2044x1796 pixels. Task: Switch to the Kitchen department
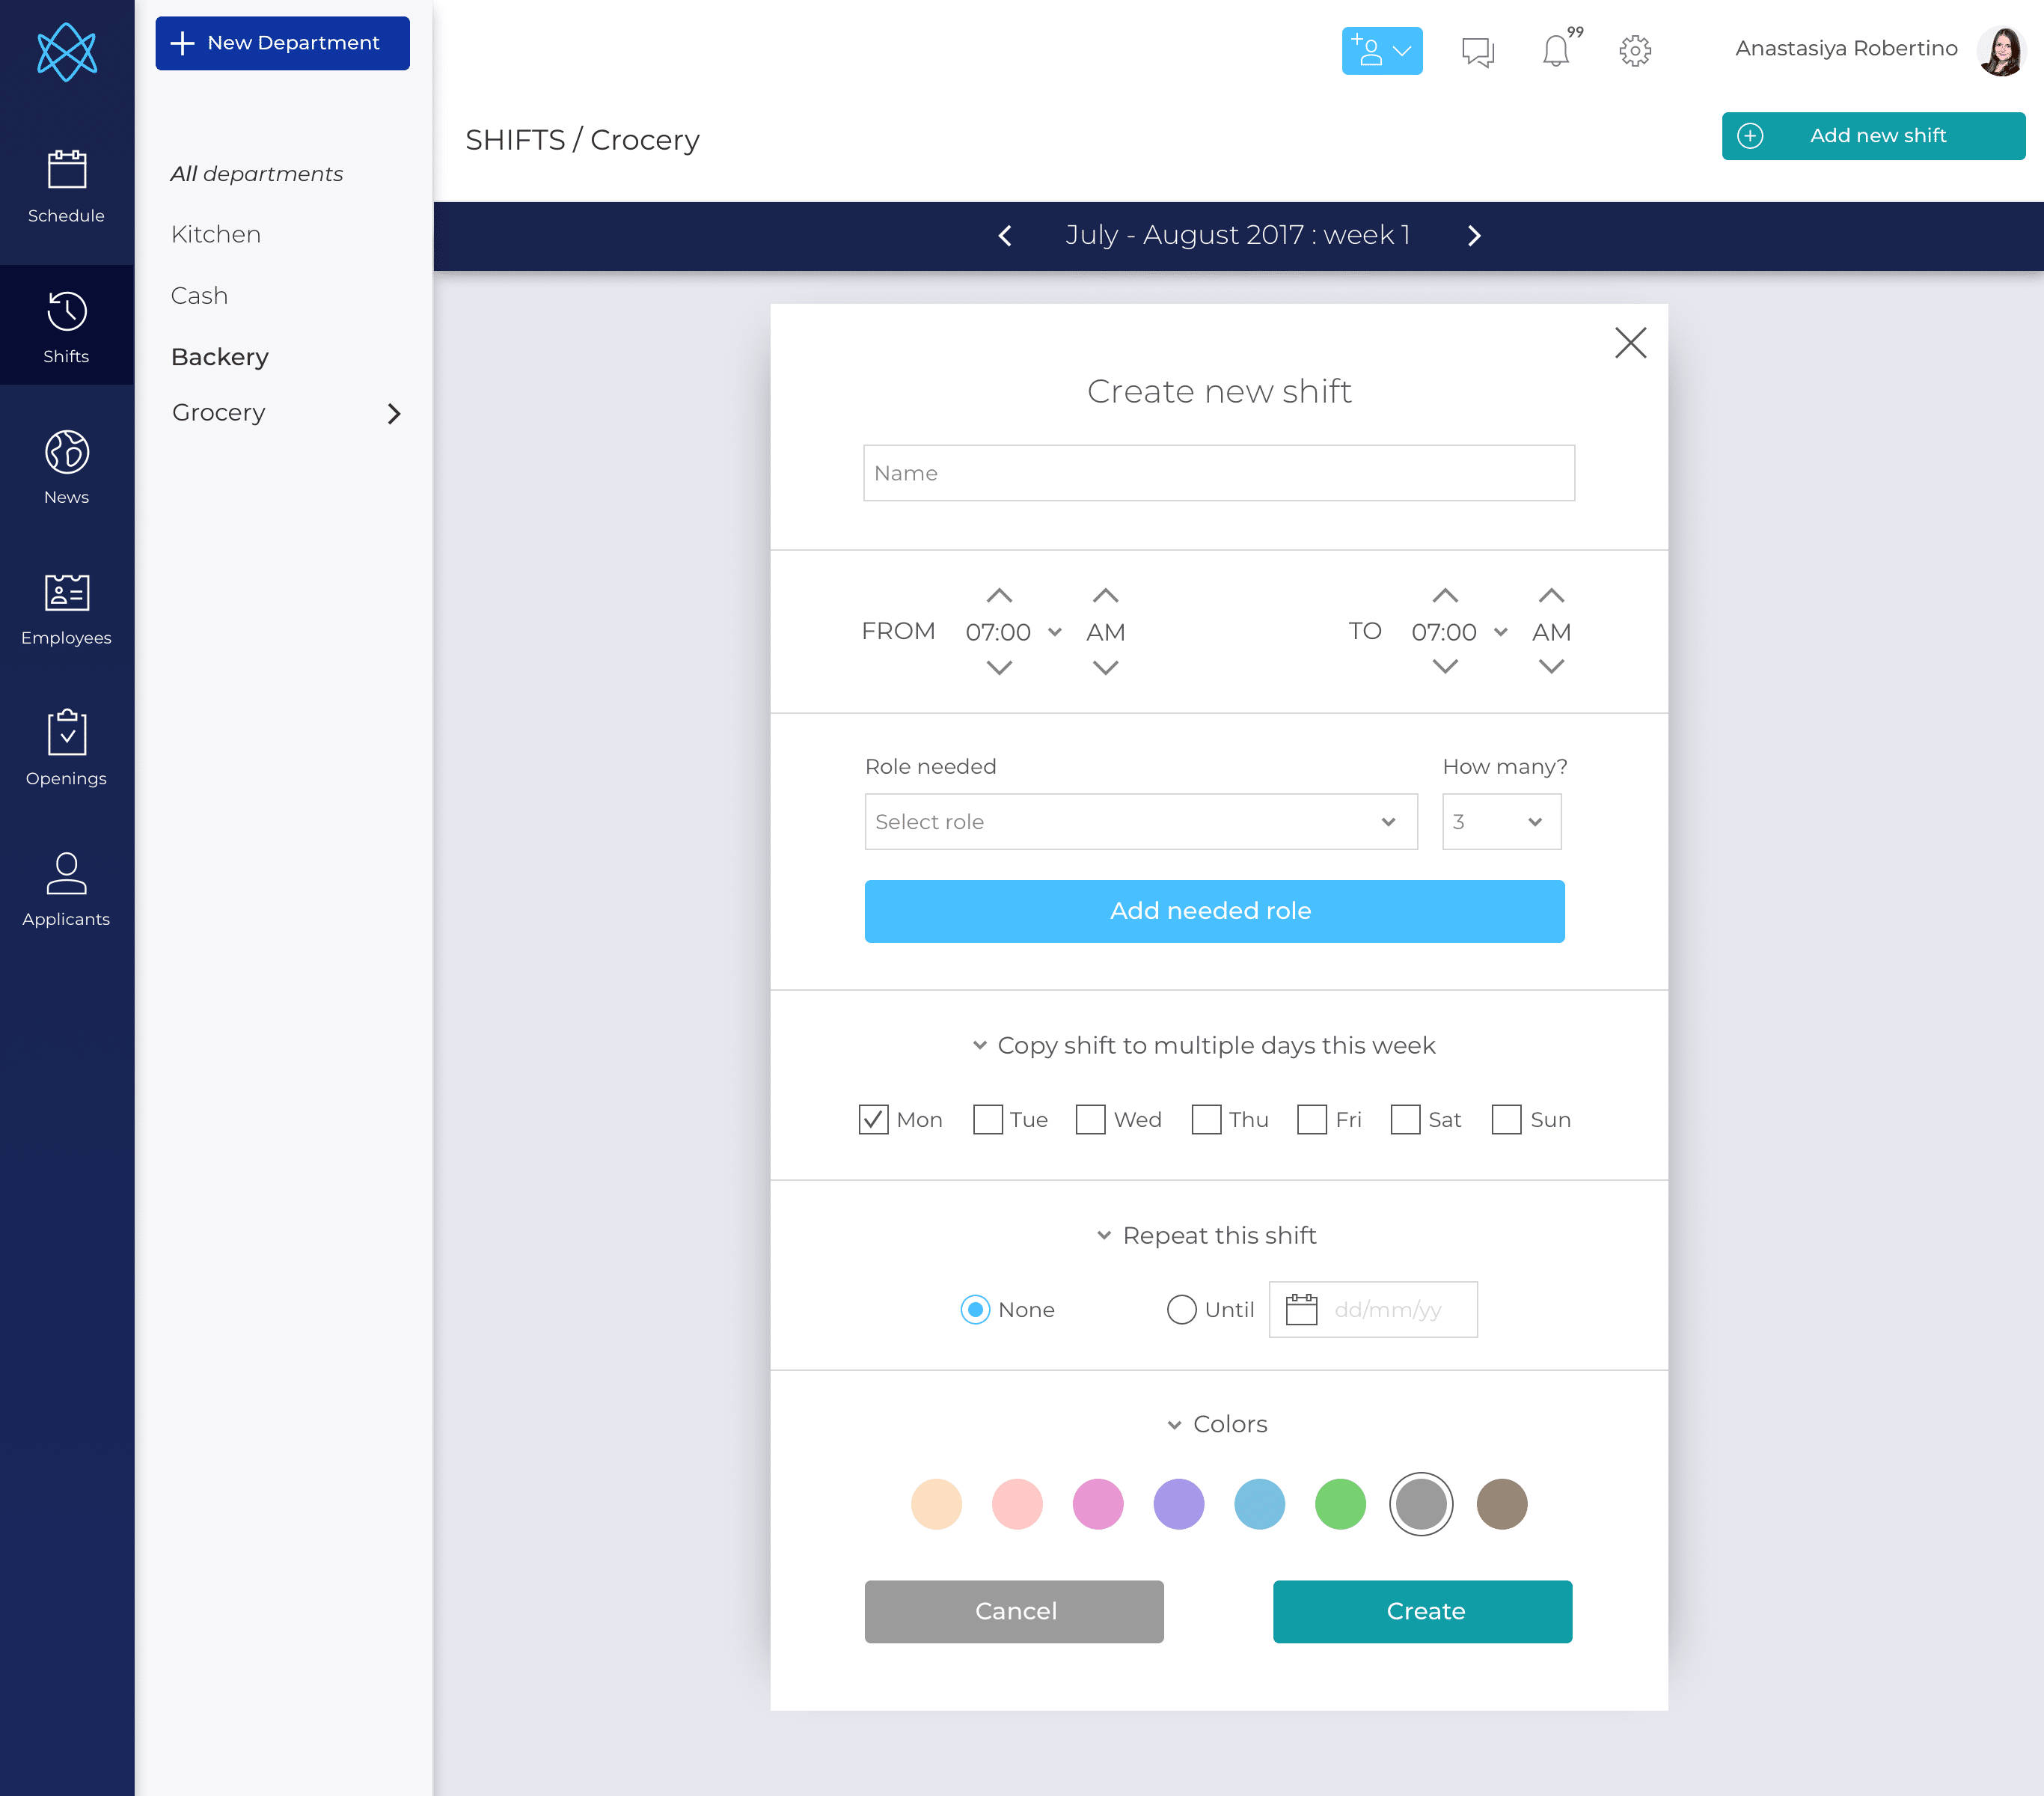pyautogui.click(x=215, y=234)
